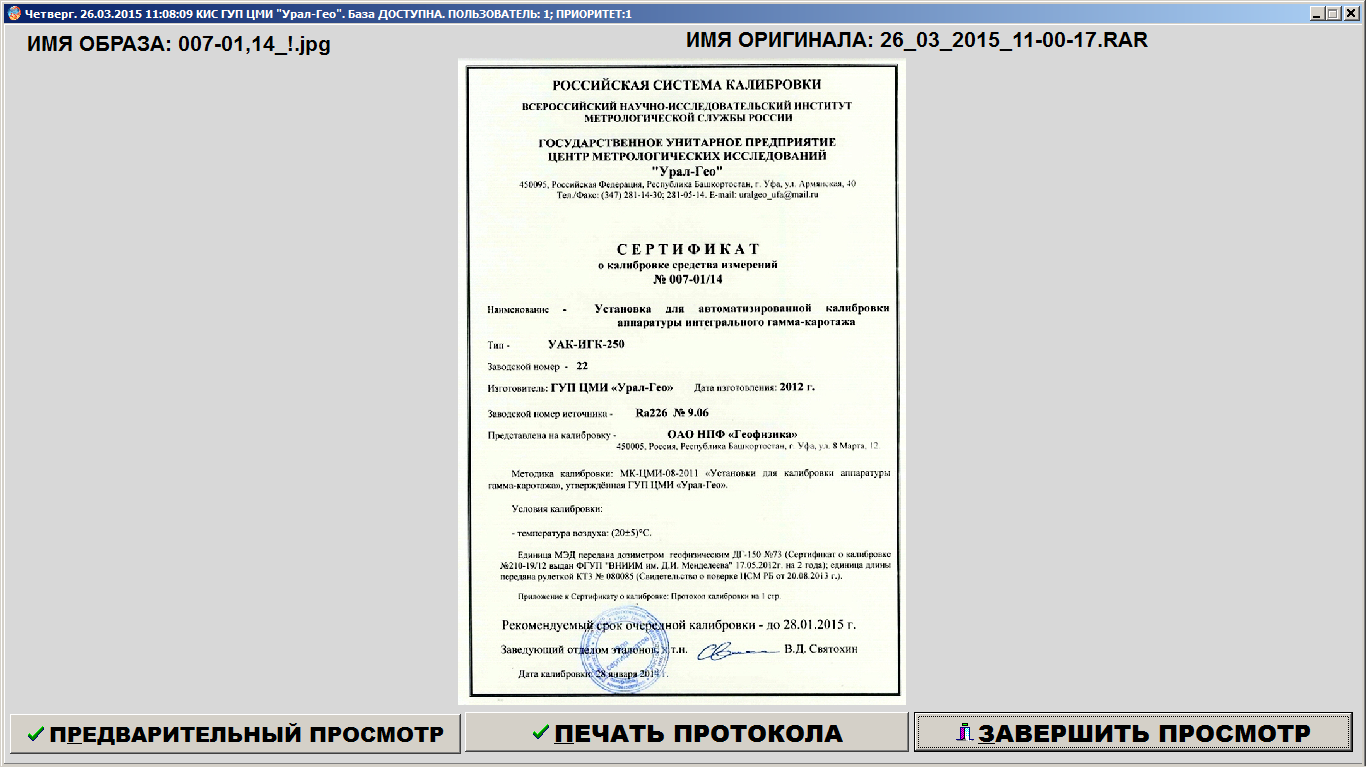1366x768 pixels.
Task: Click the РОССИЙСКАЯ СИСТЕМА КАЛИБРОВКИ heading
Action: (x=687, y=84)
